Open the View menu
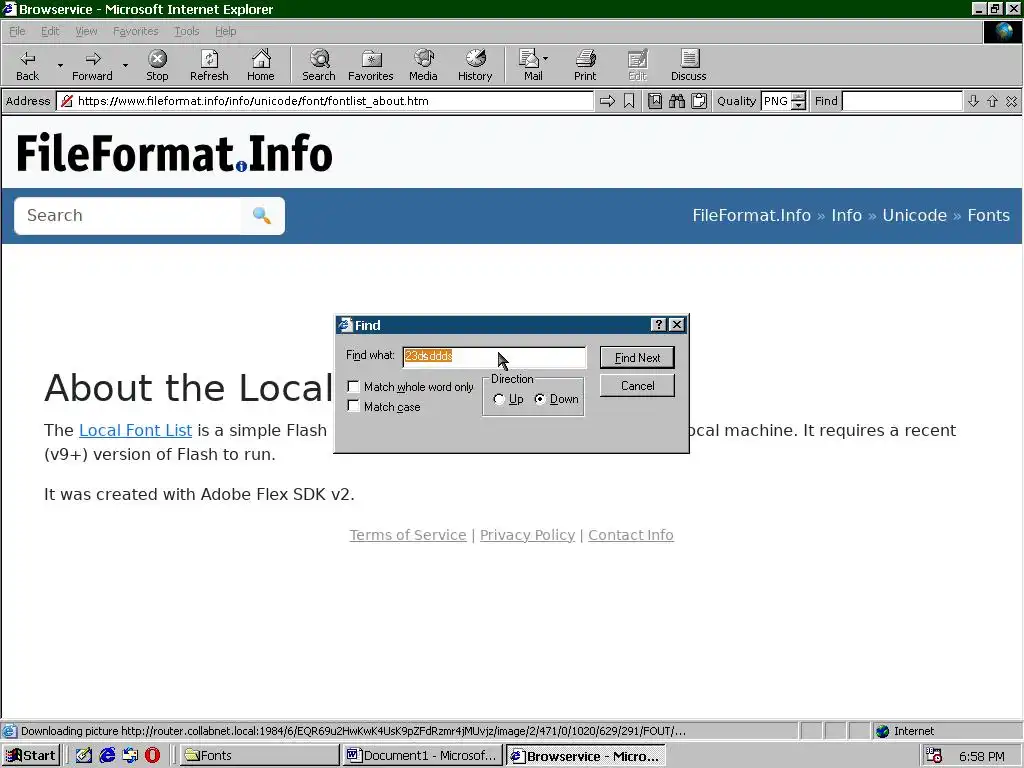The width and height of the screenshot is (1024, 768). (86, 31)
